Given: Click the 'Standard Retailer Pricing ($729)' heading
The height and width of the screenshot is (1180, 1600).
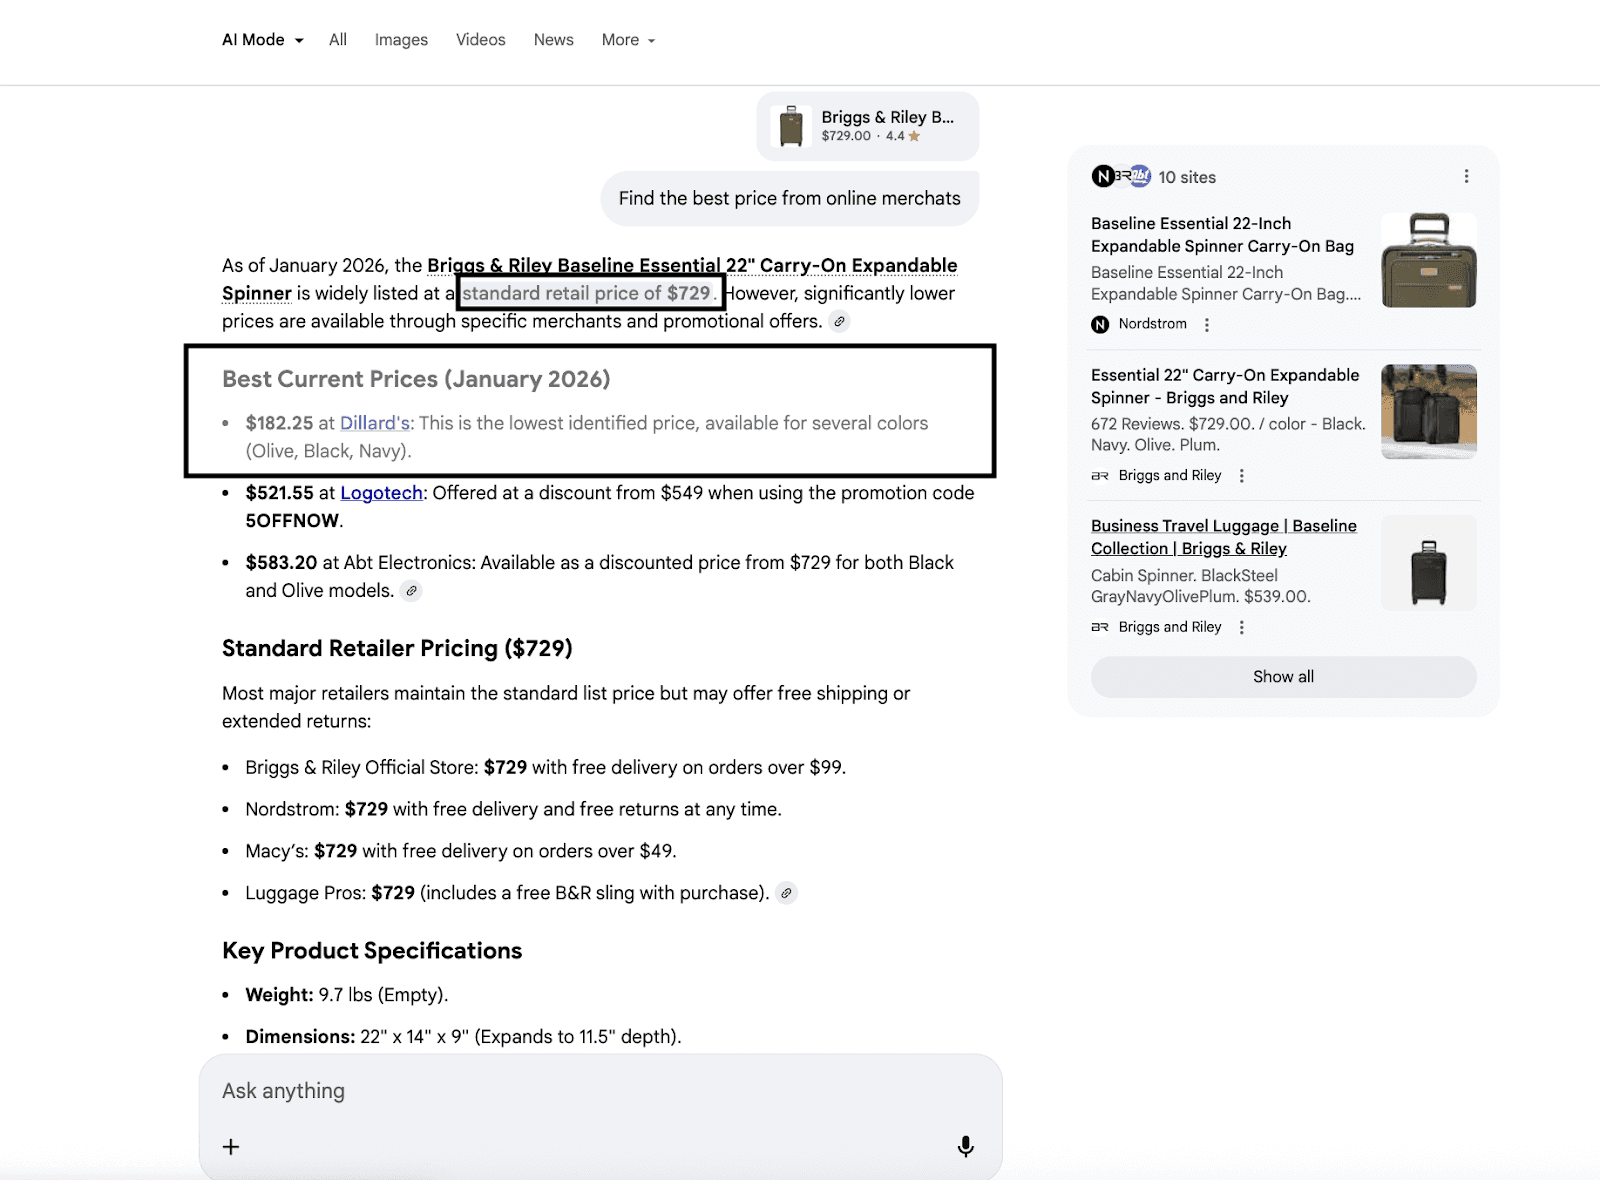Looking at the screenshot, I should [397, 648].
